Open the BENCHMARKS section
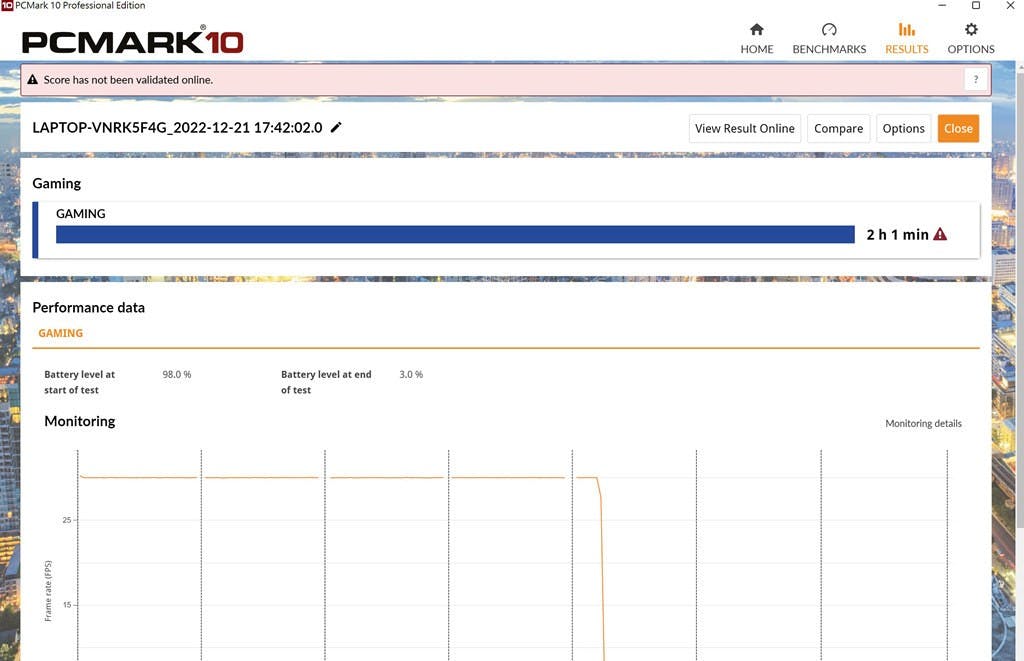 (x=829, y=39)
